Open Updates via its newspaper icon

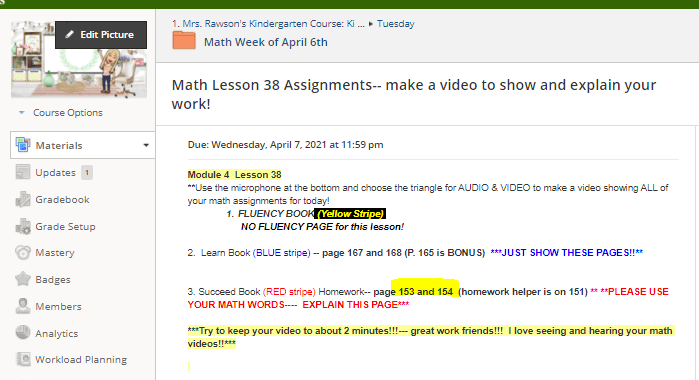pos(23,172)
